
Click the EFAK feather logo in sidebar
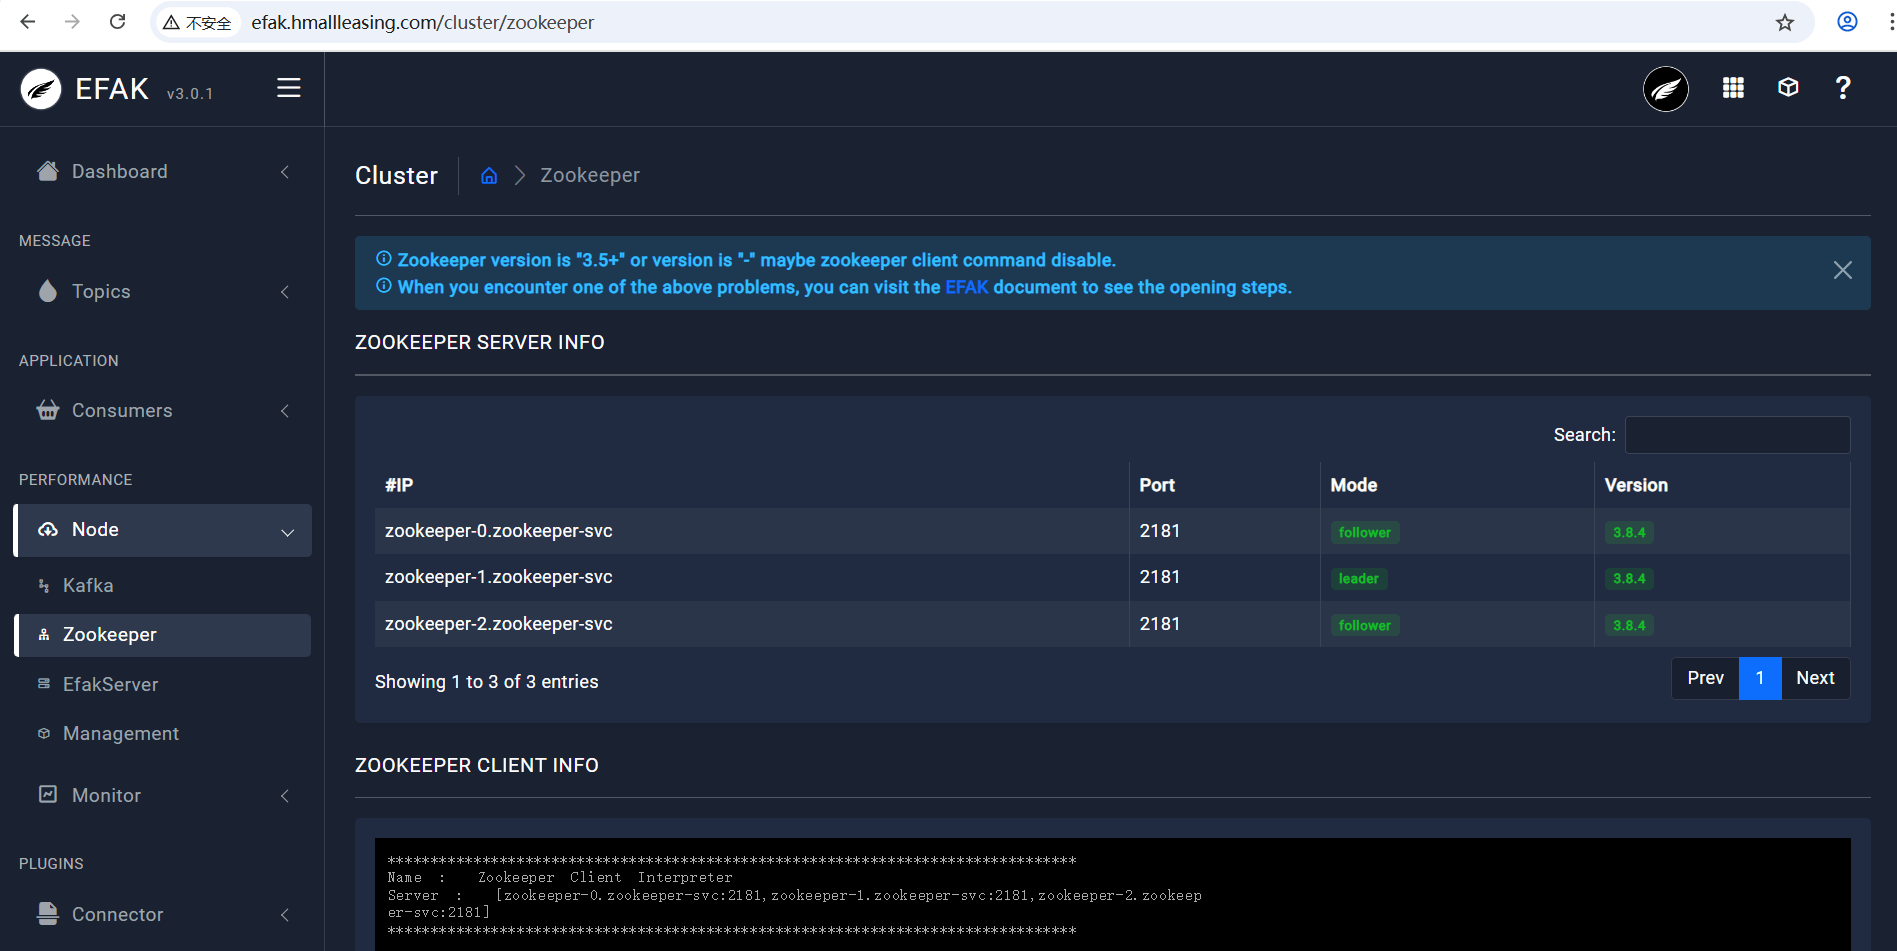(x=41, y=89)
